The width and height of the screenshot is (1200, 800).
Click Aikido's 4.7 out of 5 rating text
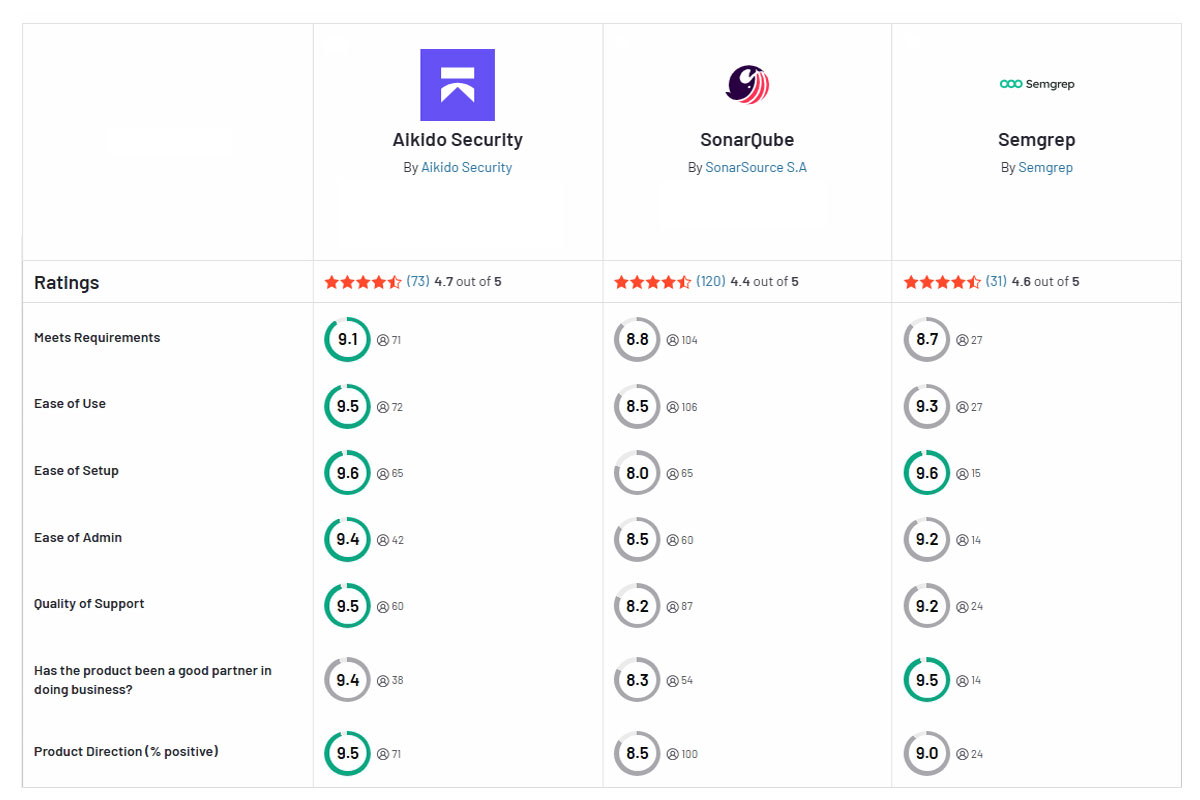tap(468, 282)
